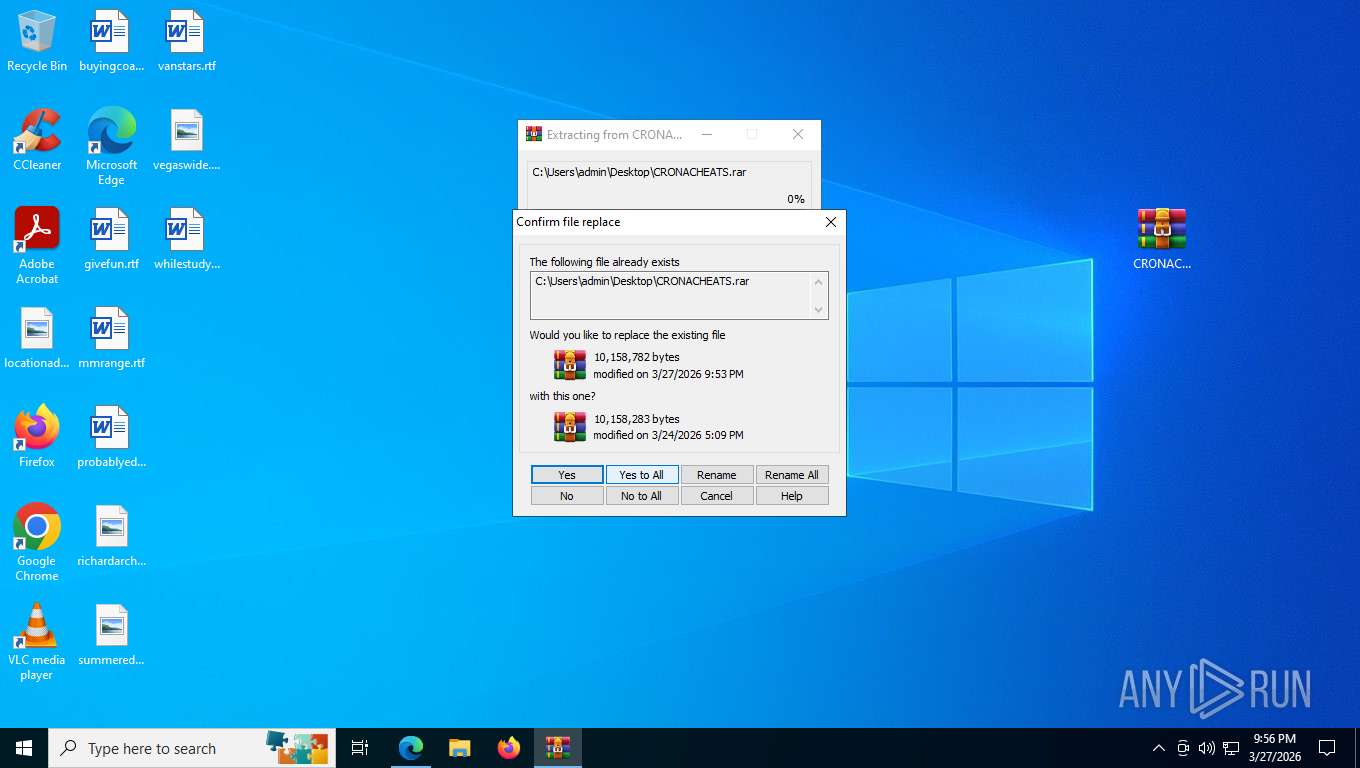
Task: Open Microsoft Edge from the taskbar
Action: pyautogui.click(x=411, y=748)
